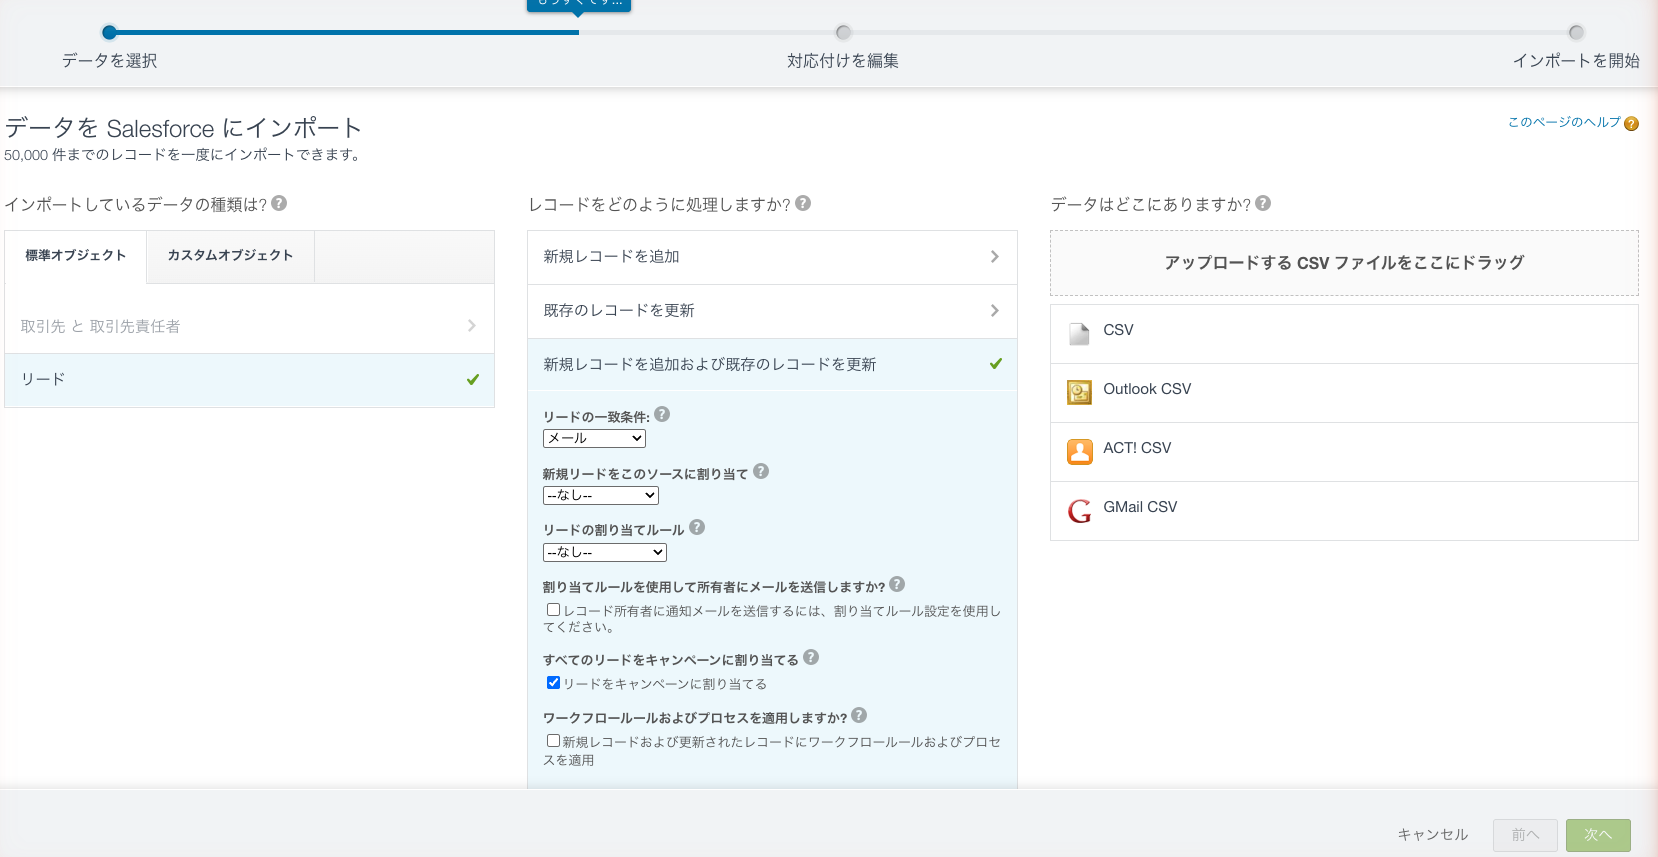Click キャンセル link
1658x857 pixels.
[x=1432, y=835]
